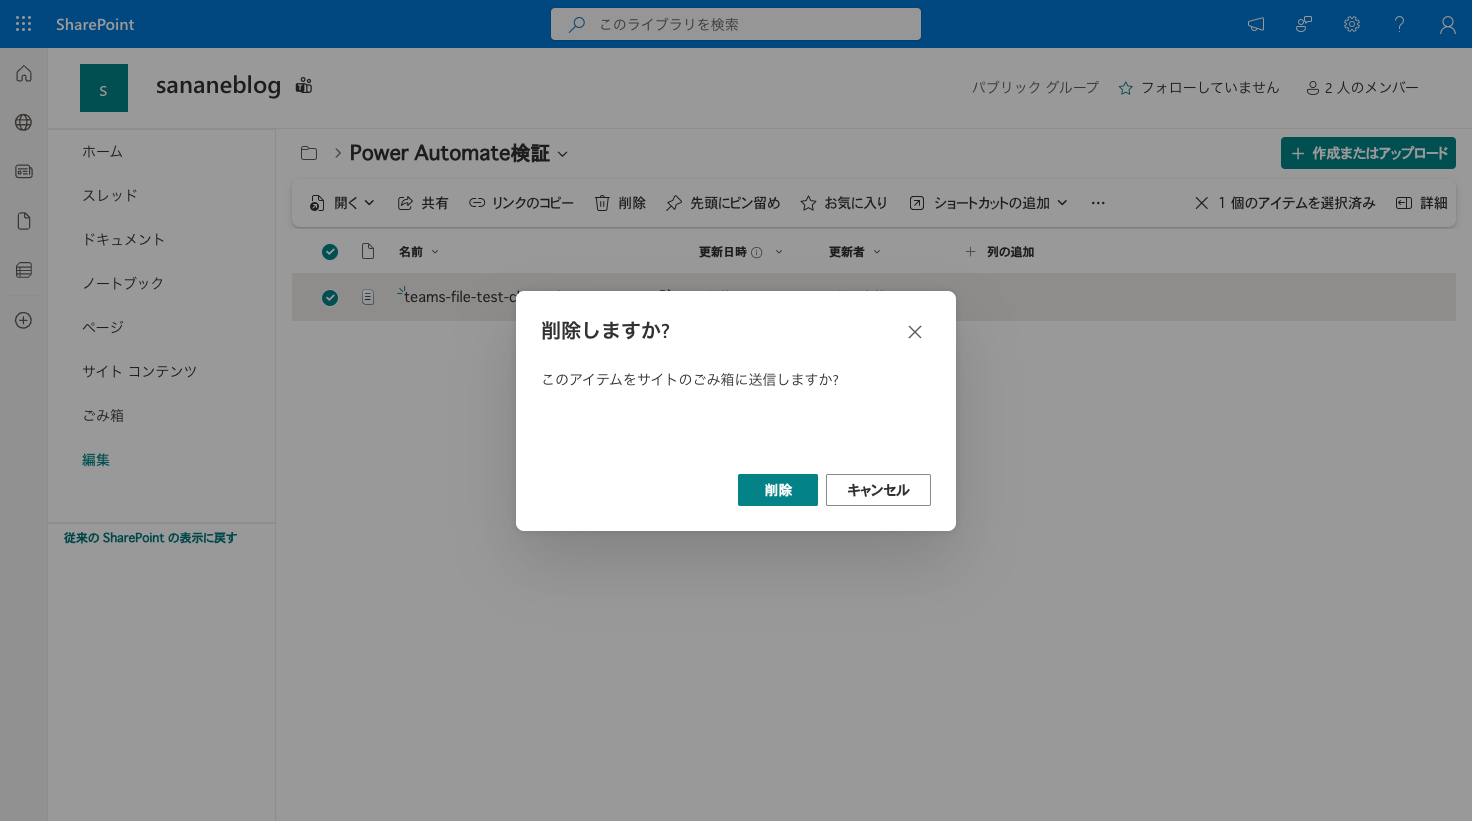
Task: Click 列の追加 add column
Action: coord(999,252)
